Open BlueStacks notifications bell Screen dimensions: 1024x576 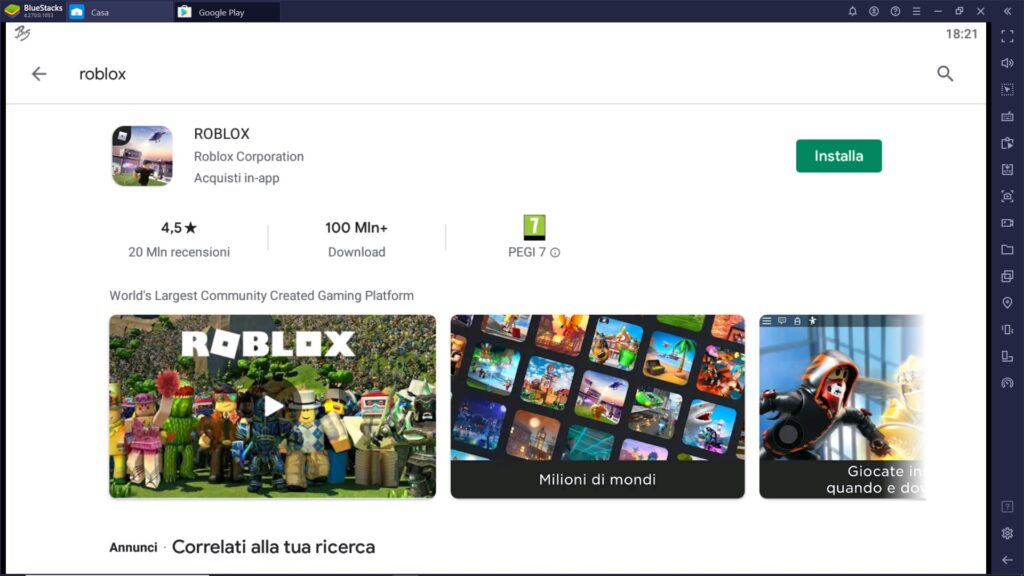click(853, 11)
